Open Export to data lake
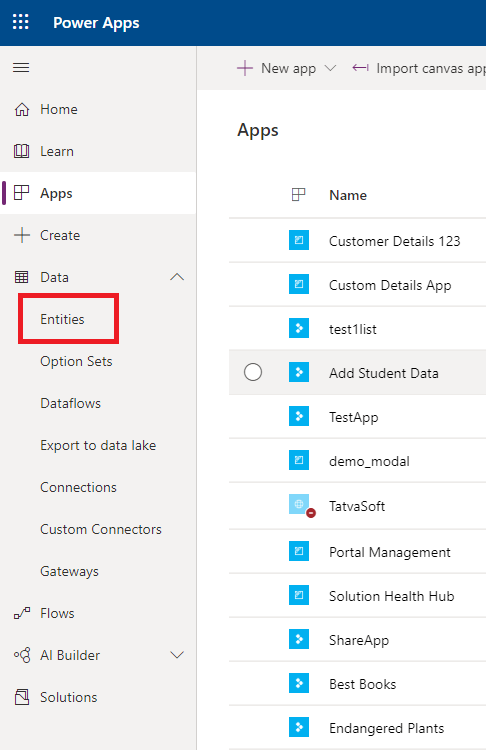Image resolution: width=486 pixels, height=750 pixels. coord(98,445)
